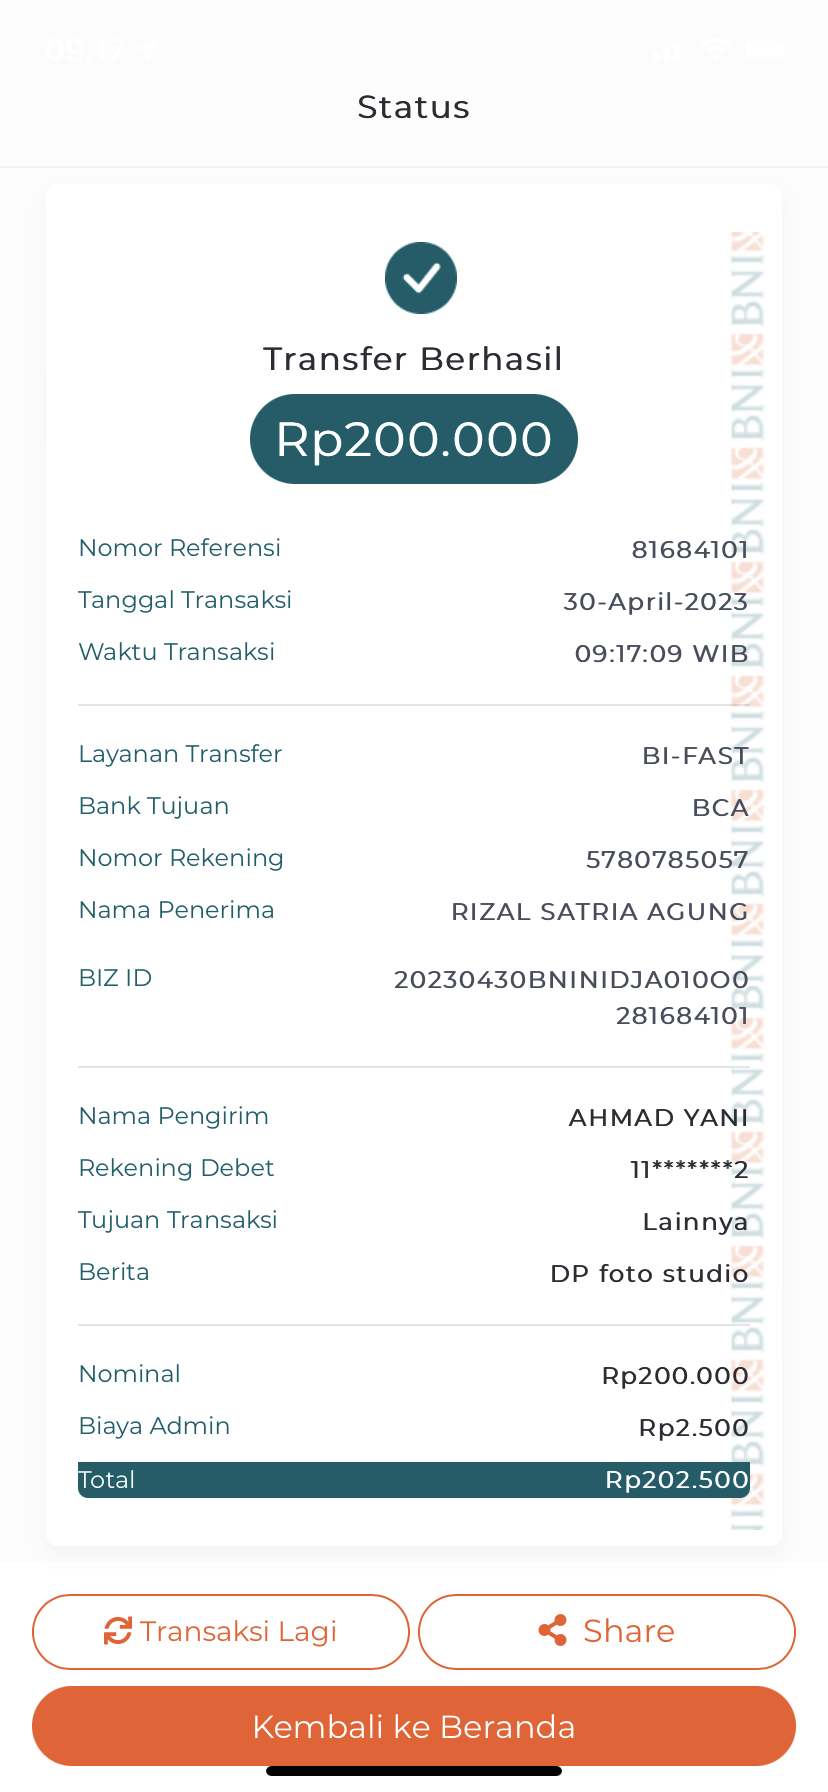Tap the green success checkmark icon

pos(421,278)
